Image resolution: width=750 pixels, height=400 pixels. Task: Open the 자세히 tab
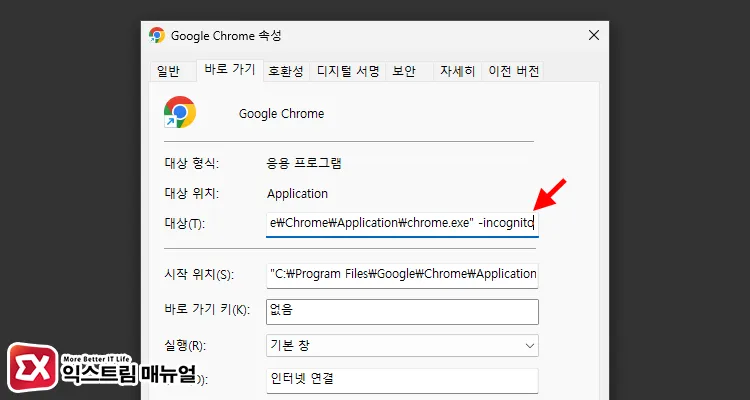tap(457, 71)
